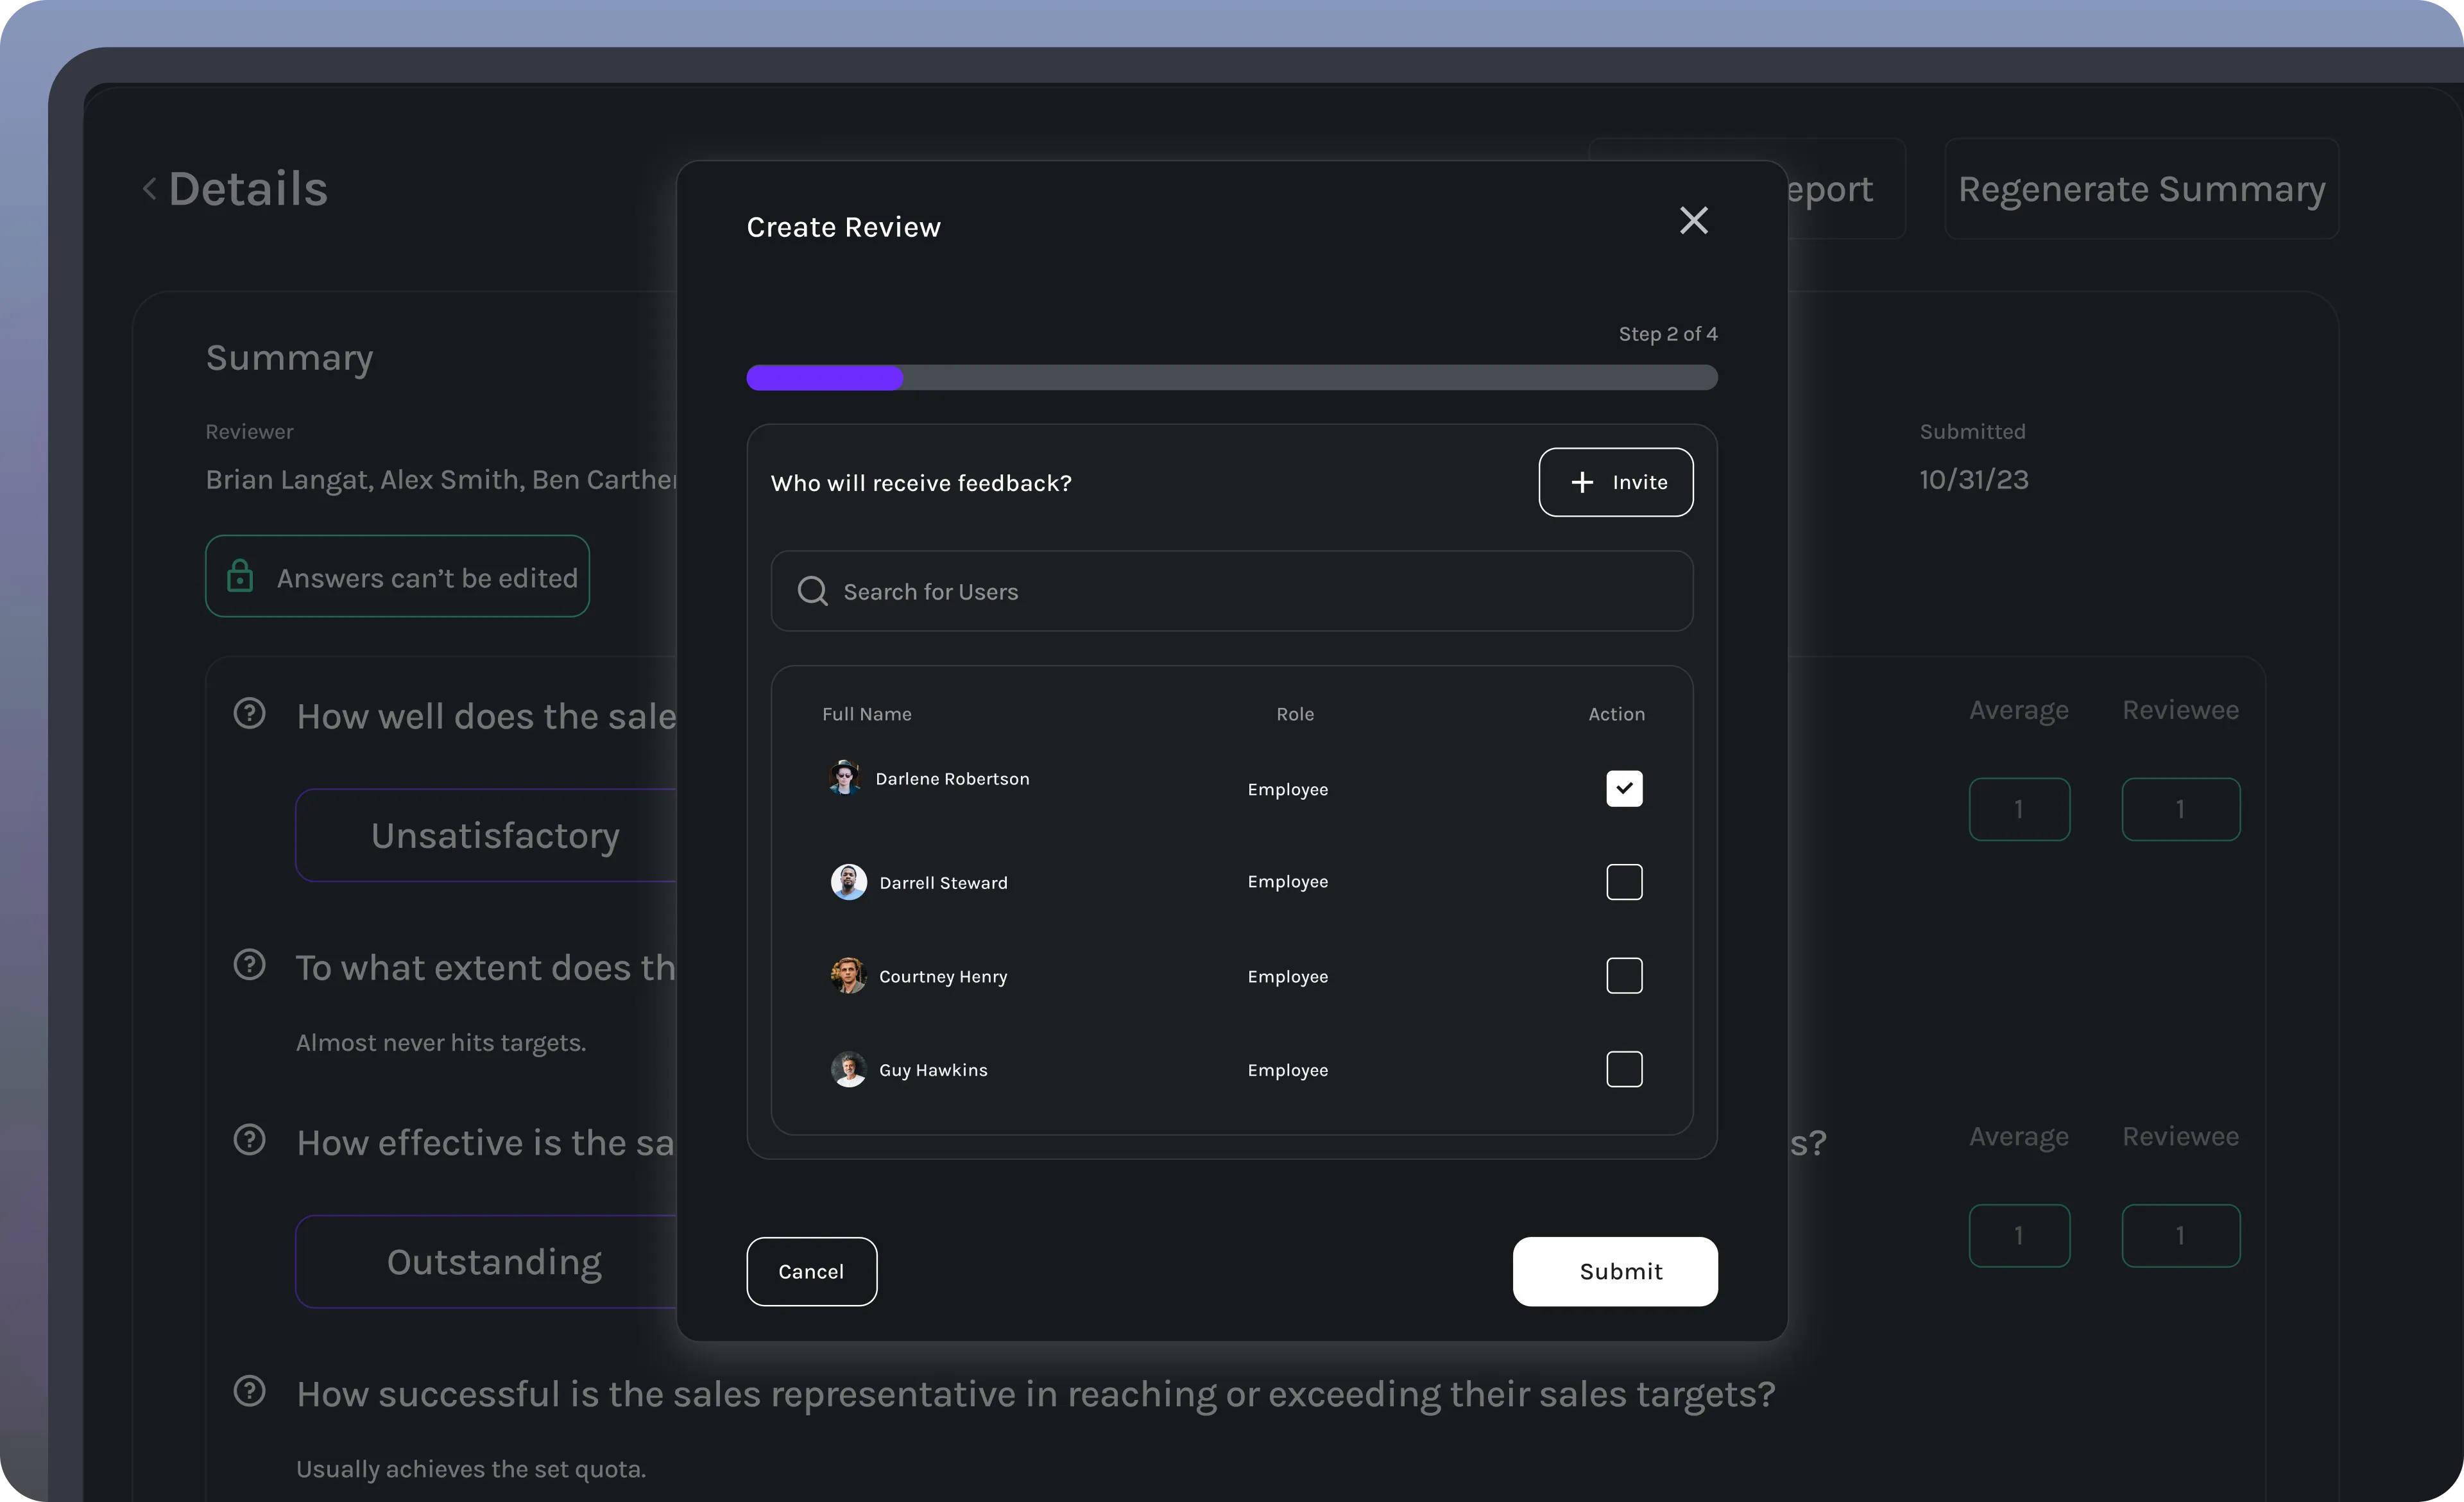Viewport: 2464px width, 1502px height.
Task: Go back using Details chevron
Action: pos(150,189)
